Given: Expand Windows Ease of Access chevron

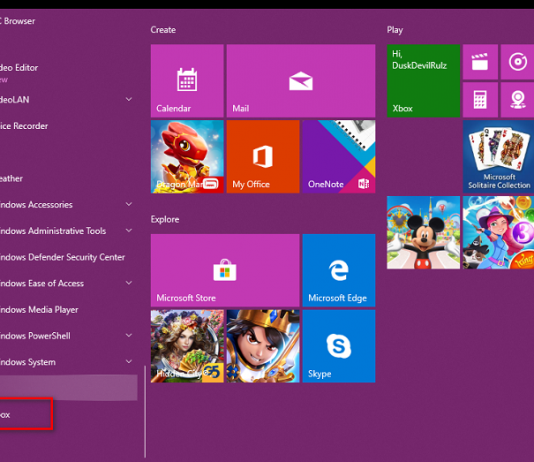Looking at the screenshot, I should tap(129, 283).
